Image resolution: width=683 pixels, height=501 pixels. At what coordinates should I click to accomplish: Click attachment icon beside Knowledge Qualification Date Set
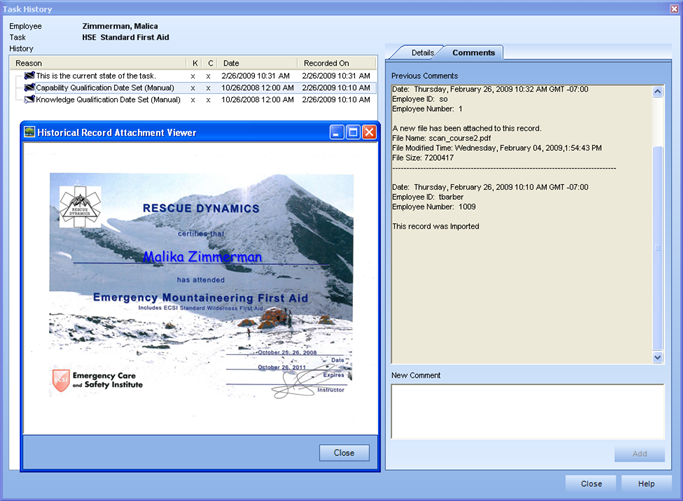click(x=30, y=99)
